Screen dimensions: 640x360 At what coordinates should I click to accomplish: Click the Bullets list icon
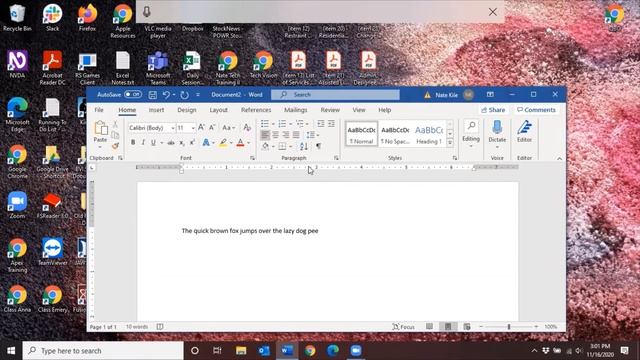point(265,123)
